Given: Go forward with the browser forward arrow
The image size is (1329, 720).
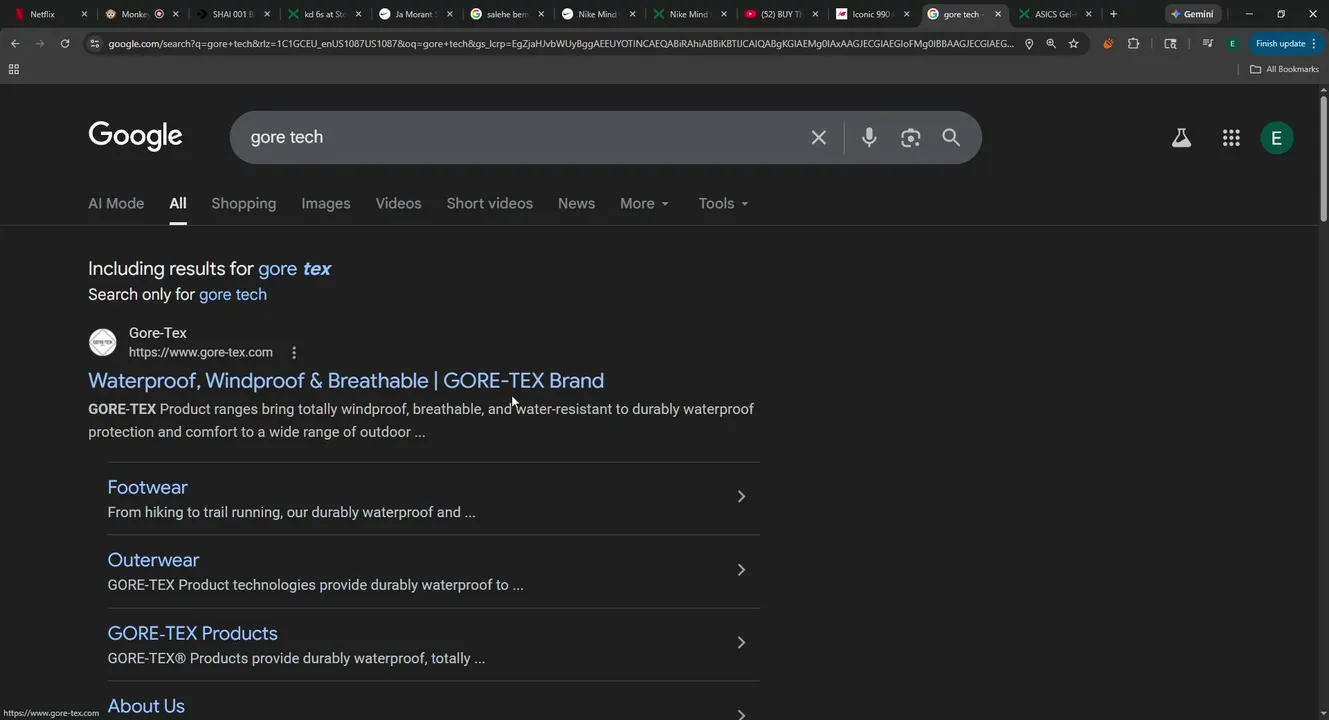Looking at the screenshot, I should click(x=40, y=44).
